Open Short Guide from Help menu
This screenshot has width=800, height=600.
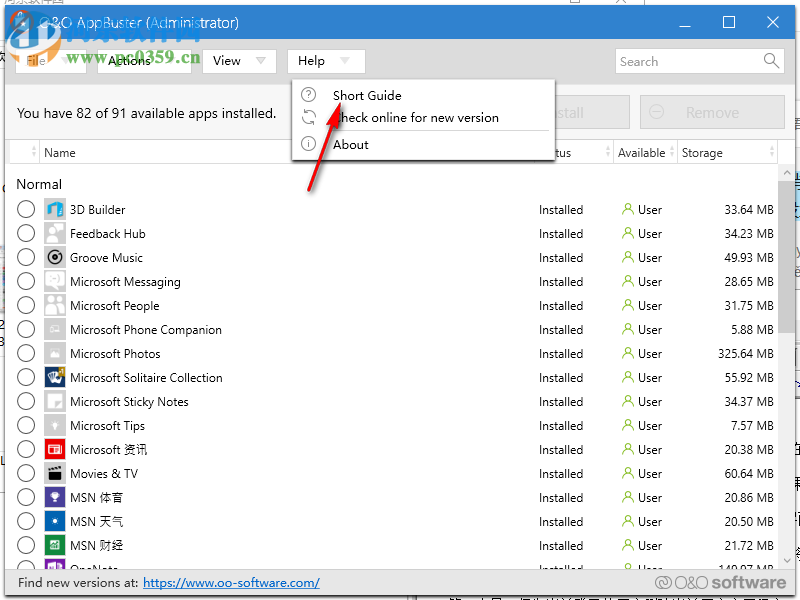pyautogui.click(x=367, y=95)
